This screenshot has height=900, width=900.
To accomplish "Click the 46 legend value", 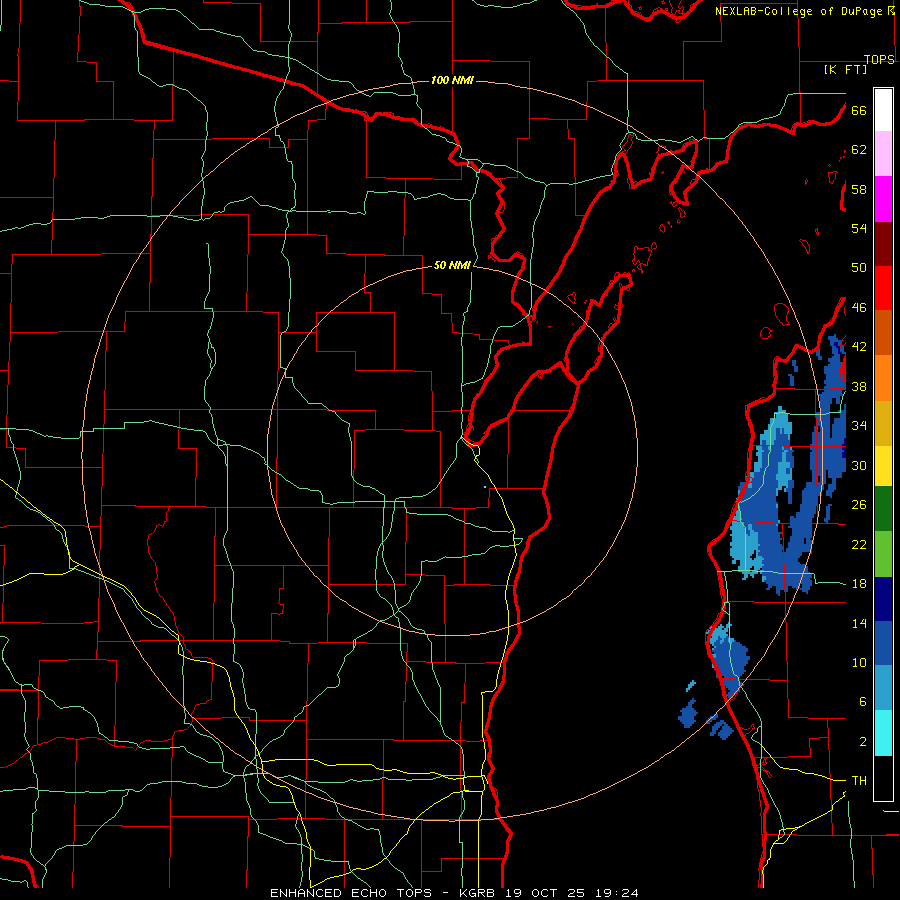I will (859, 308).
